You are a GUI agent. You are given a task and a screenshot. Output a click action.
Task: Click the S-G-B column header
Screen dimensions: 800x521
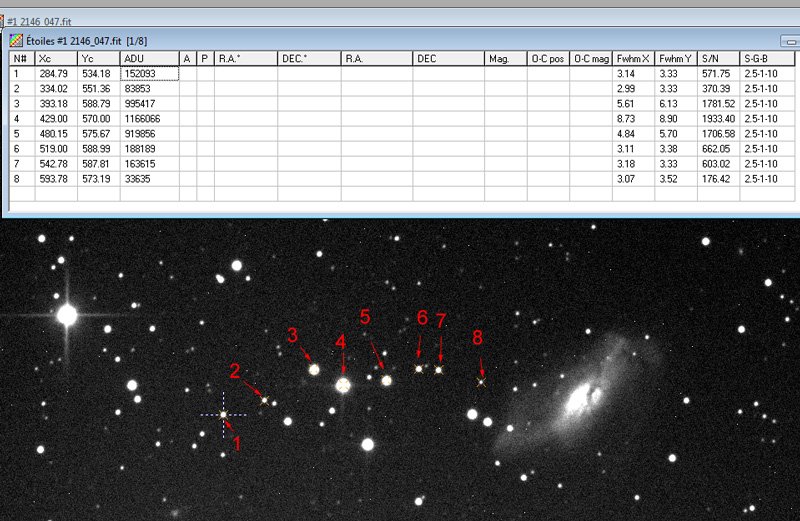[x=767, y=59]
